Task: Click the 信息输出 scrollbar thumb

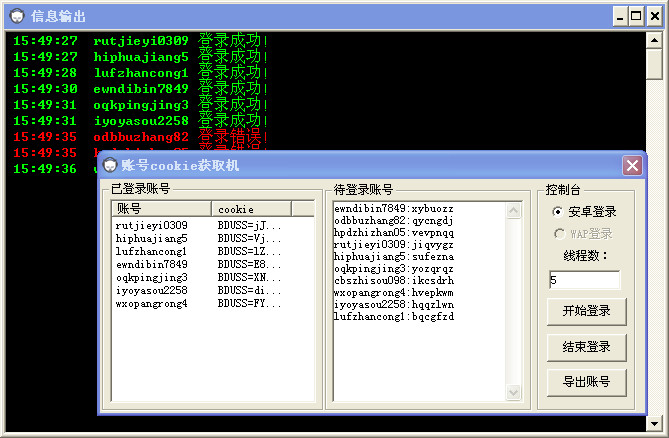Action: click(654, 64)
